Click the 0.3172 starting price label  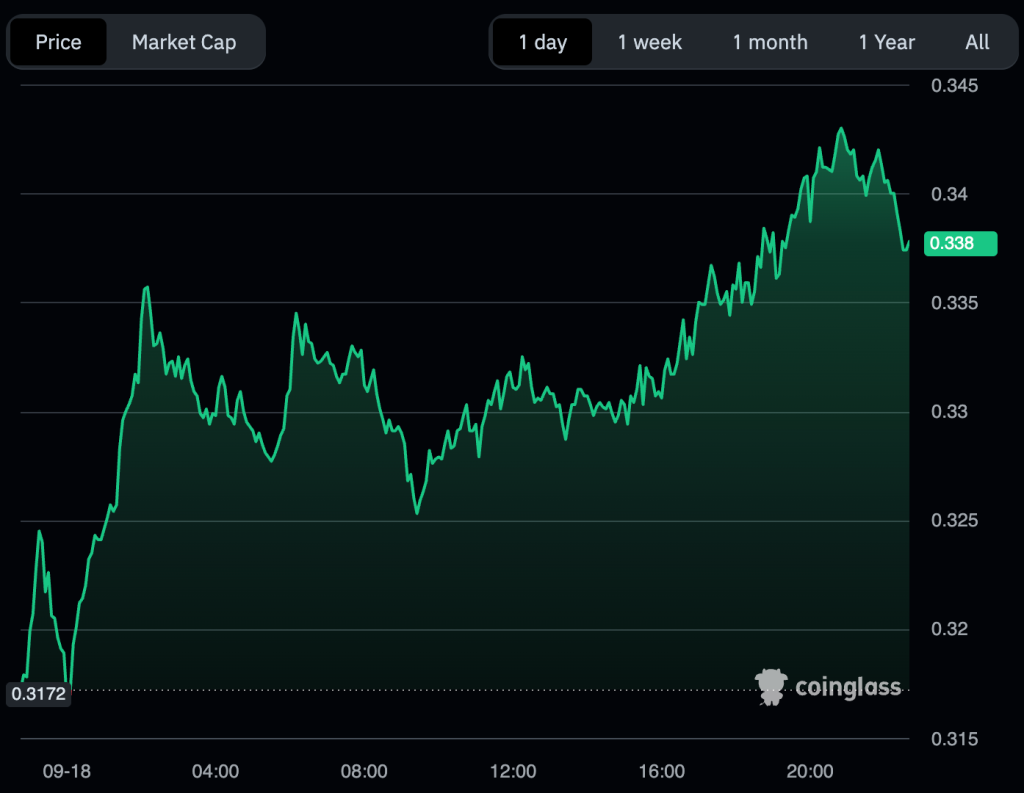(38, 692)
